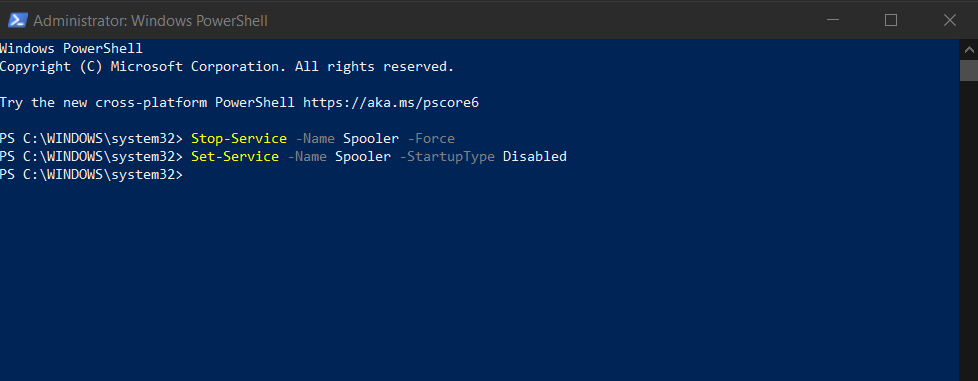978x381 pixels.
Task: Click the https://aka.ms/pscore6 URL
Action: (x=391, y=103)
